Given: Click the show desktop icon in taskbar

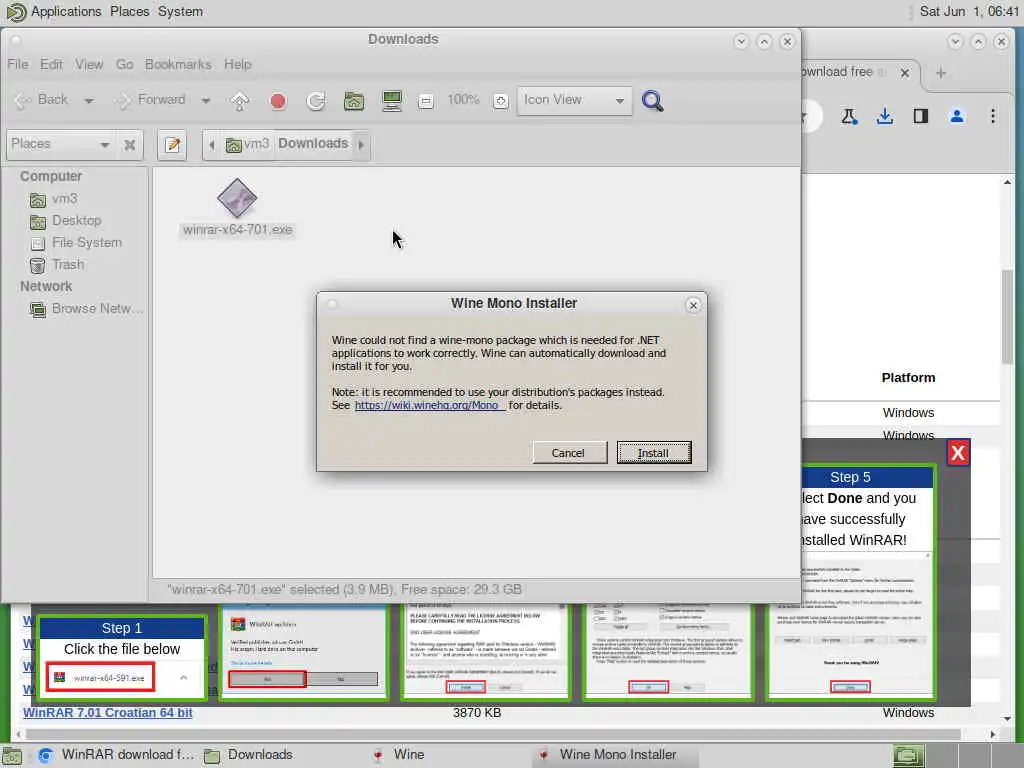Looking at the screenshot, I should point(12,756).
